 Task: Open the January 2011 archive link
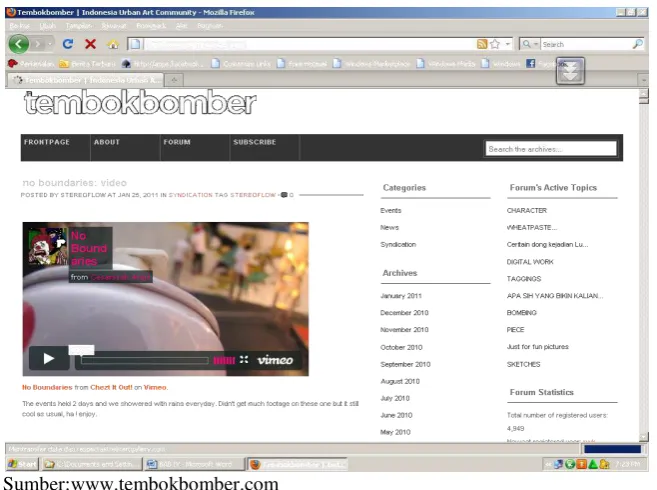click(x=401, y=296)
